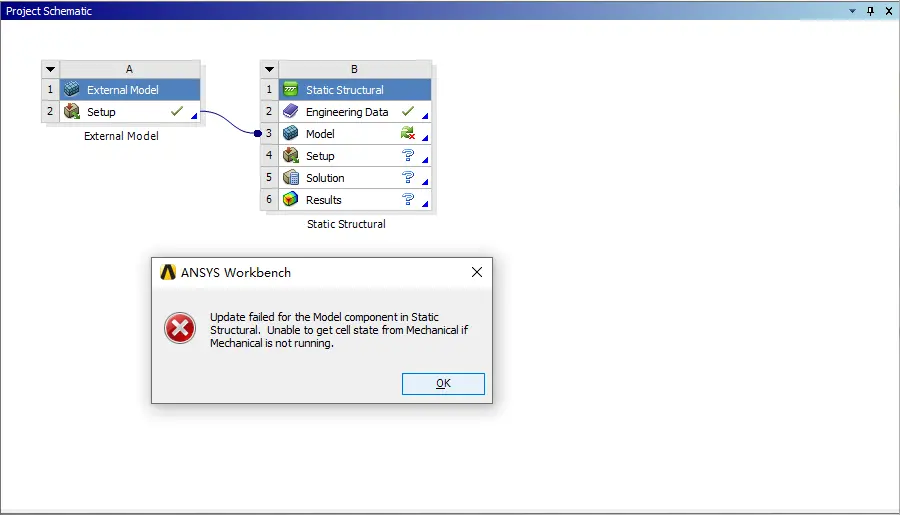Click the Setup icon in system A
Screen dimensions: 900x515
[x=72, y=111]
